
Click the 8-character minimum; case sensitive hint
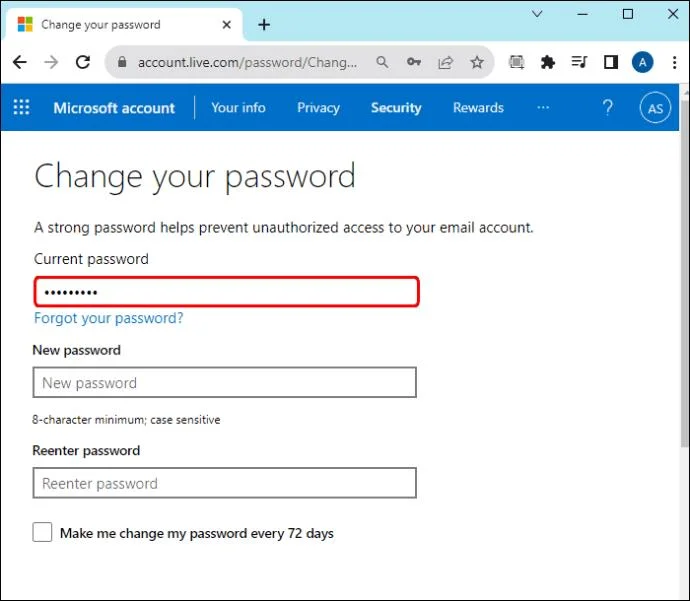(x=126, y=420)
